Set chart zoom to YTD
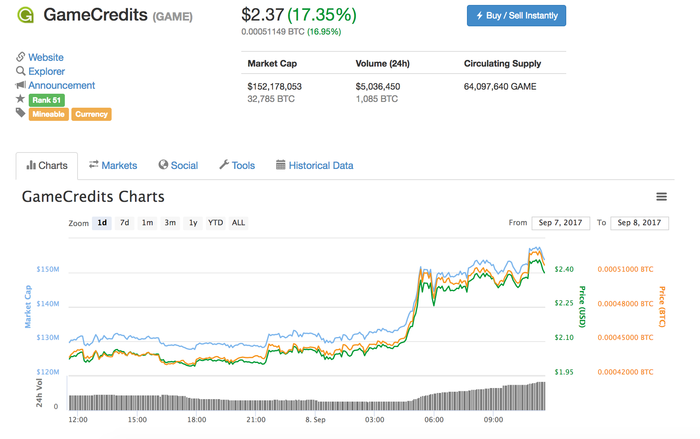This screenshot has width=700, height=439. click(216, 223)
